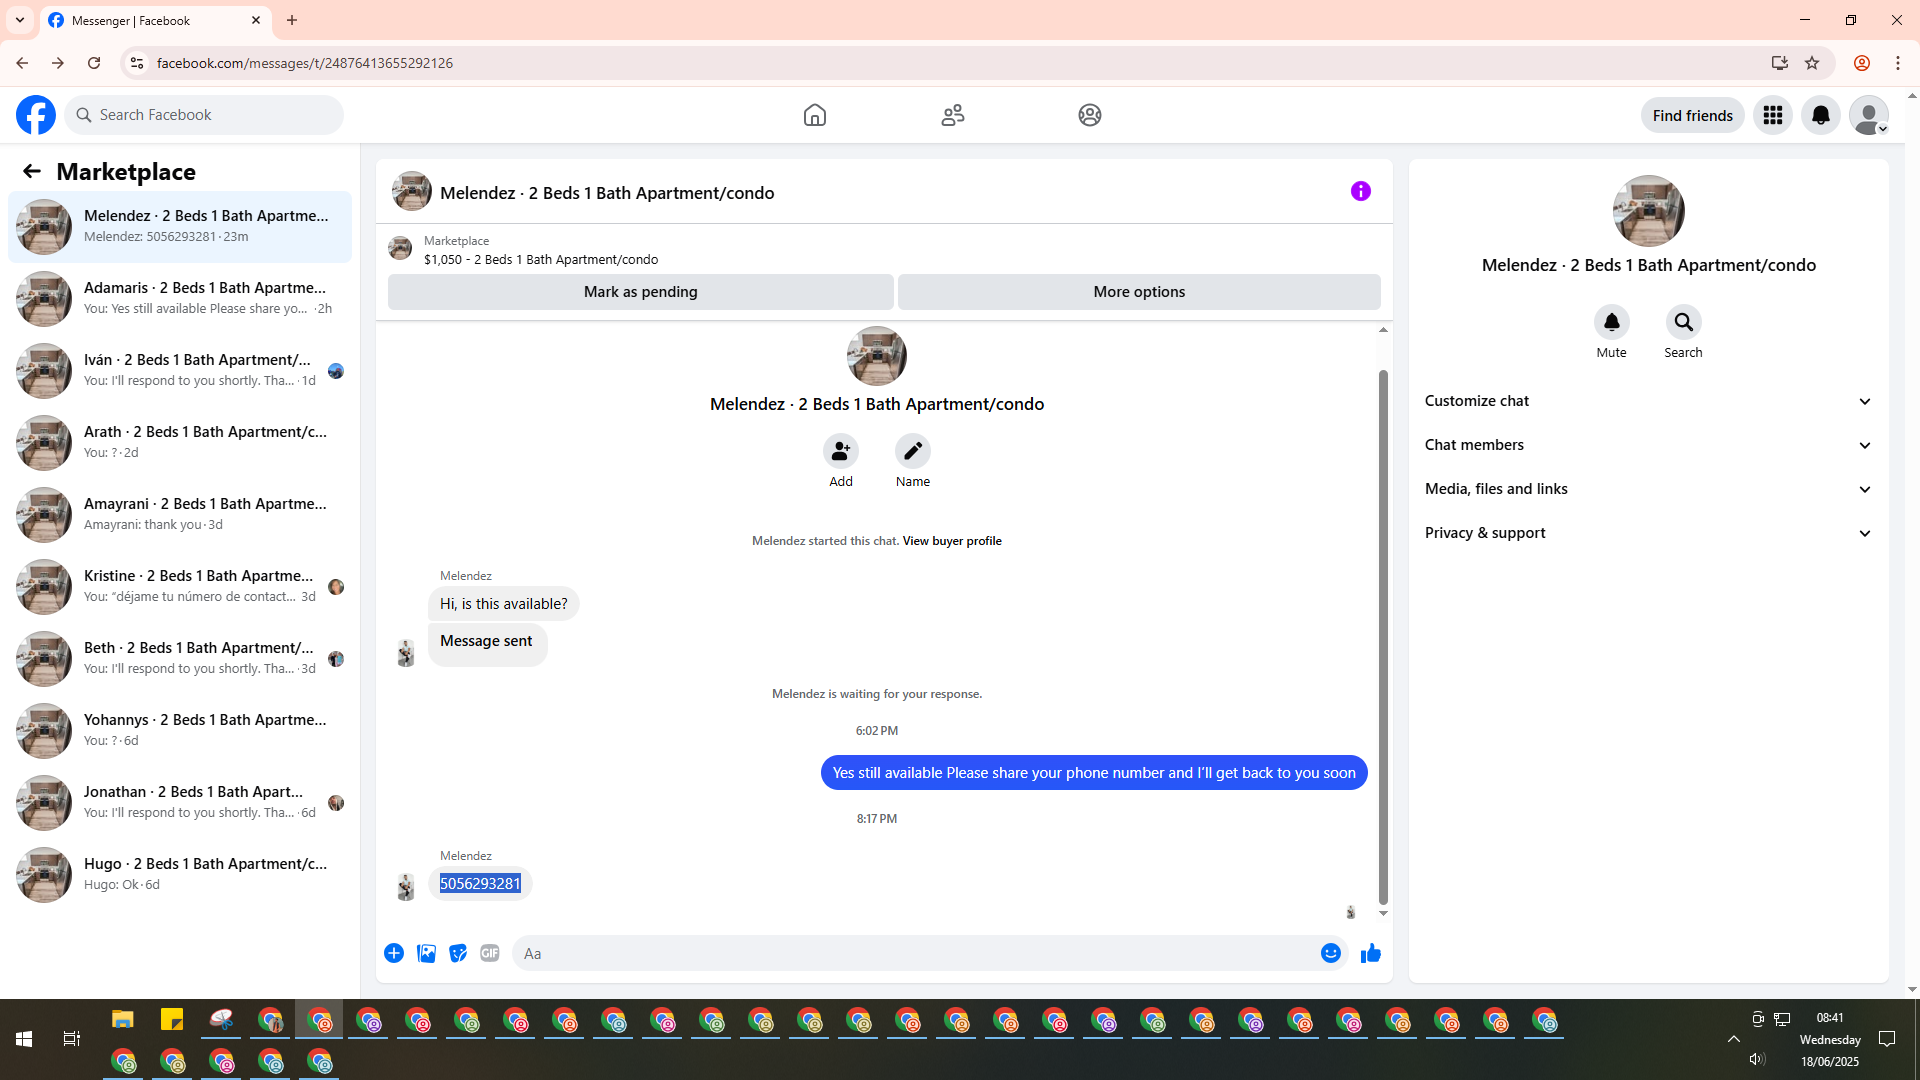Go to the Home feed icon
Image resolution: width=1920 pixels, height=1080 pixels.
[815, 115]
